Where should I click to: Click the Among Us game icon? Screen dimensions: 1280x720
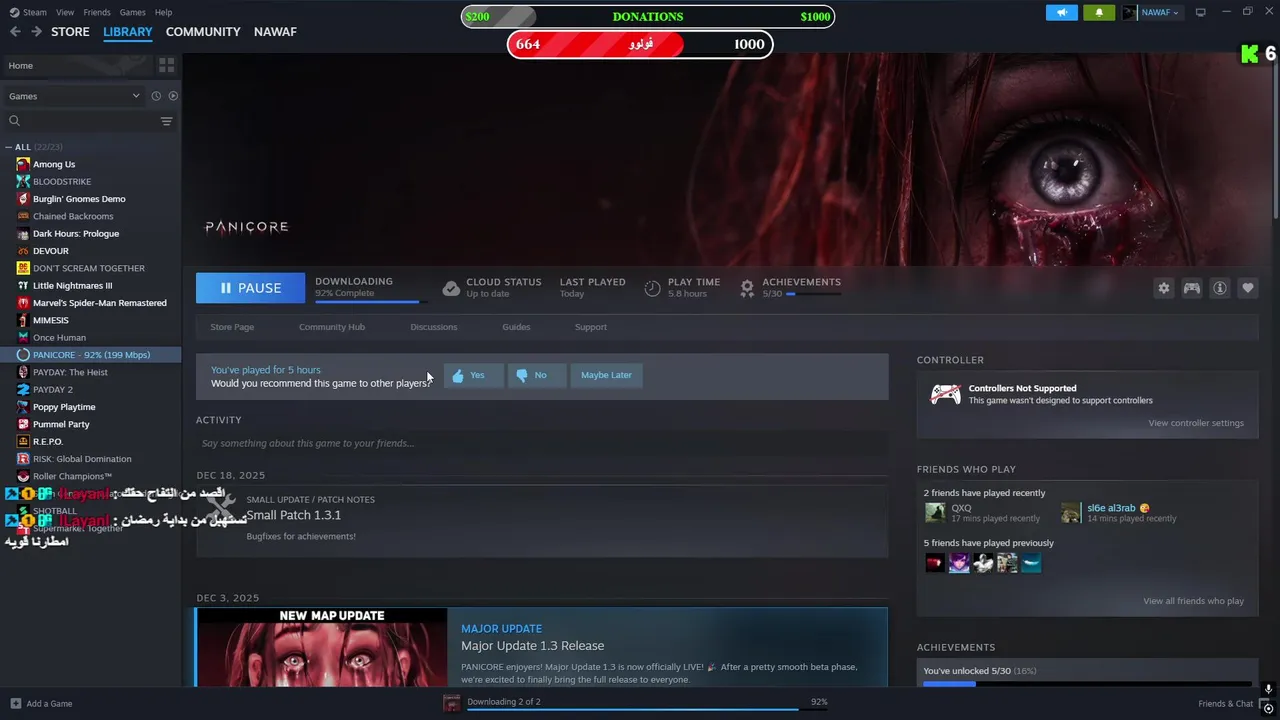pos(23,164)
